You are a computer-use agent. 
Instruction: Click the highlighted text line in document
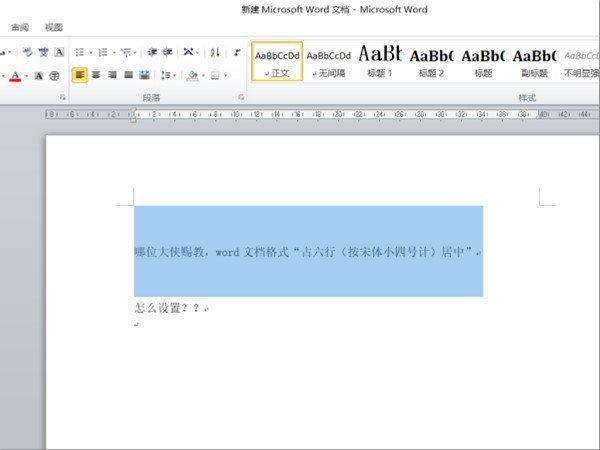point(308,252)
